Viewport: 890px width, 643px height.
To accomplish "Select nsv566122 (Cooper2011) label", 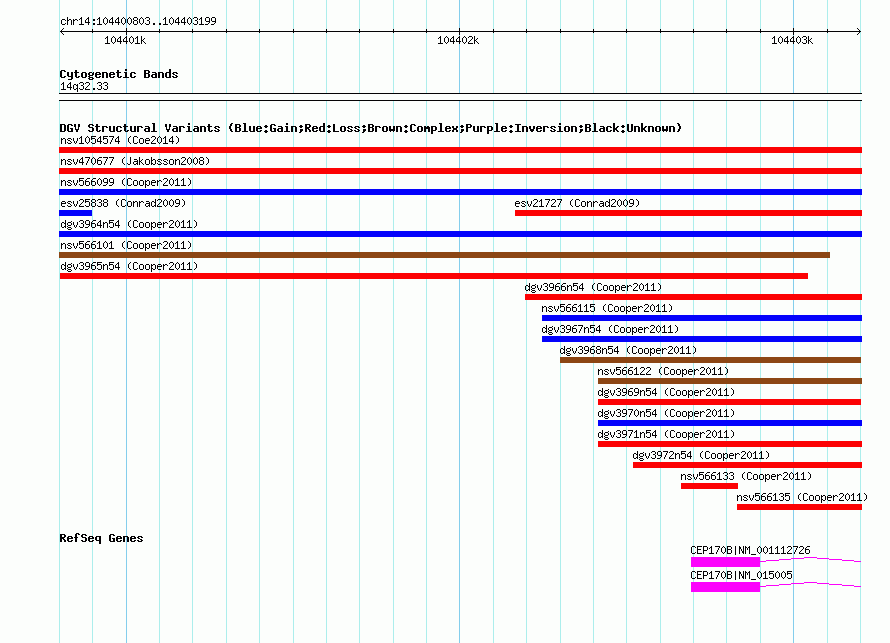I will click(663, 371).
